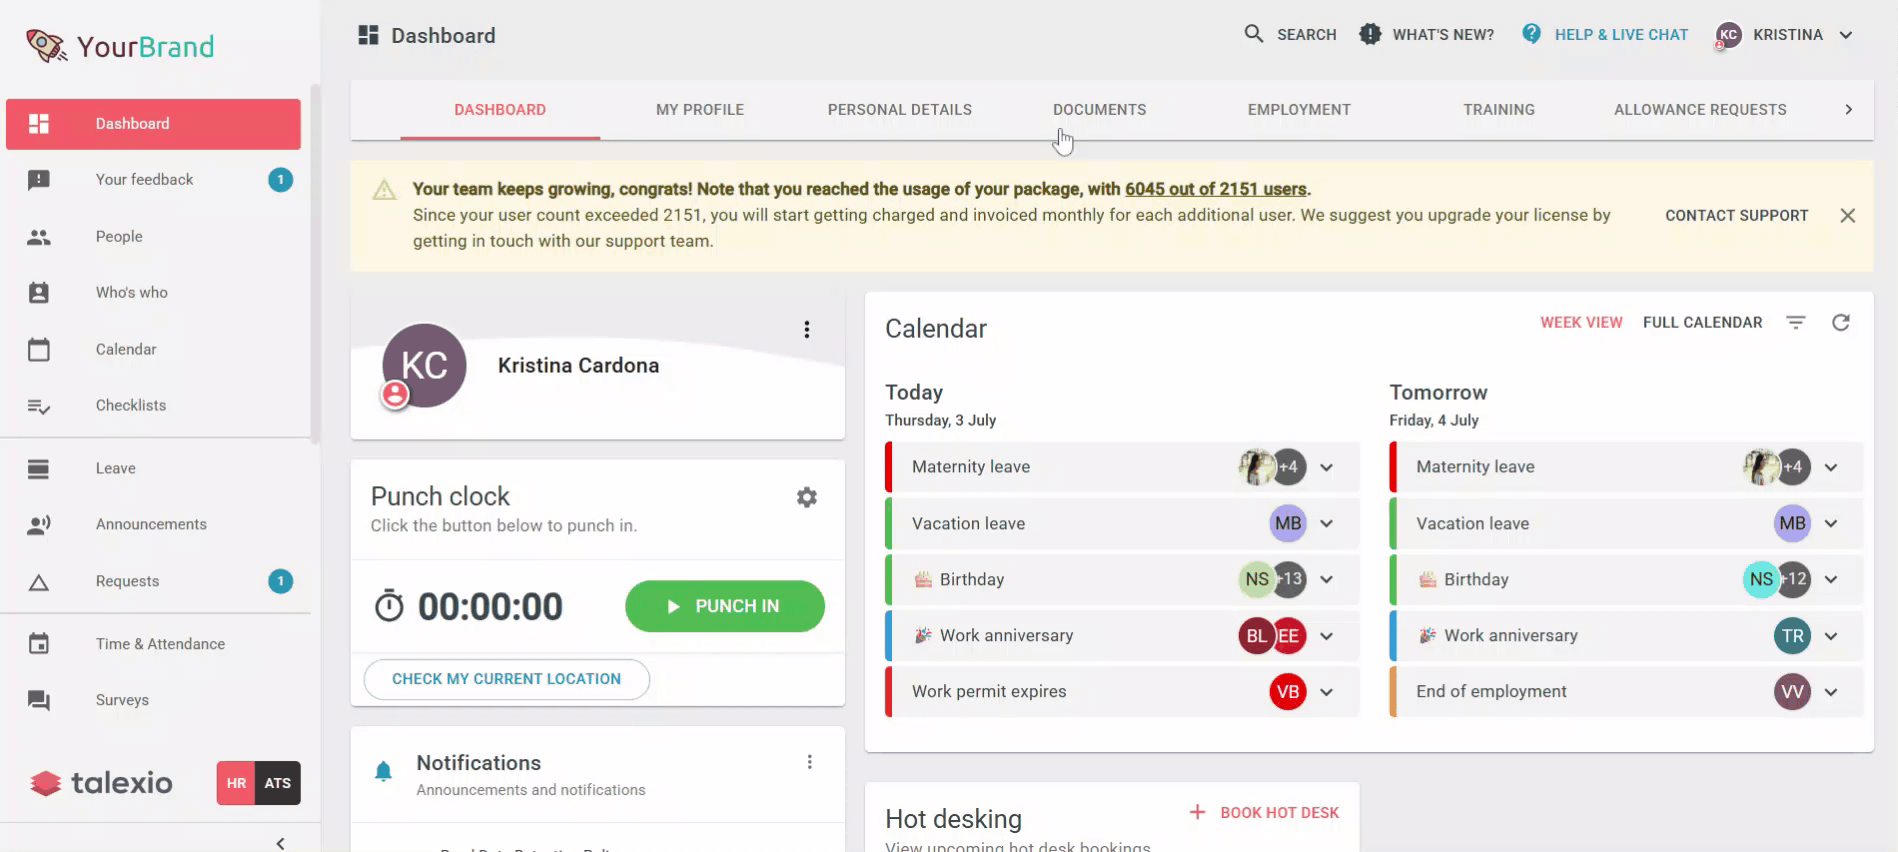Screen dimensions: 1898x852
Task: Click the +13 avatar overflow on Birthday
Action: pos(1292,579)
